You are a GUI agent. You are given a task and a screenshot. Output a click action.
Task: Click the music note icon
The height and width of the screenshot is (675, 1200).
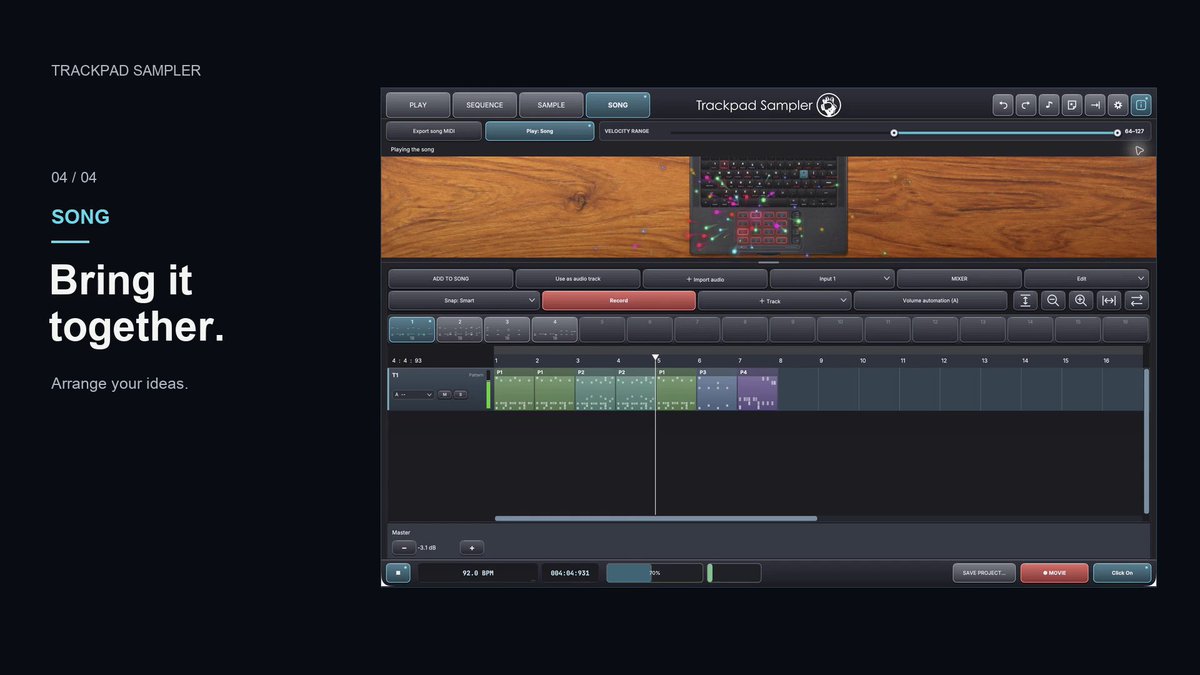[1048, 105]
